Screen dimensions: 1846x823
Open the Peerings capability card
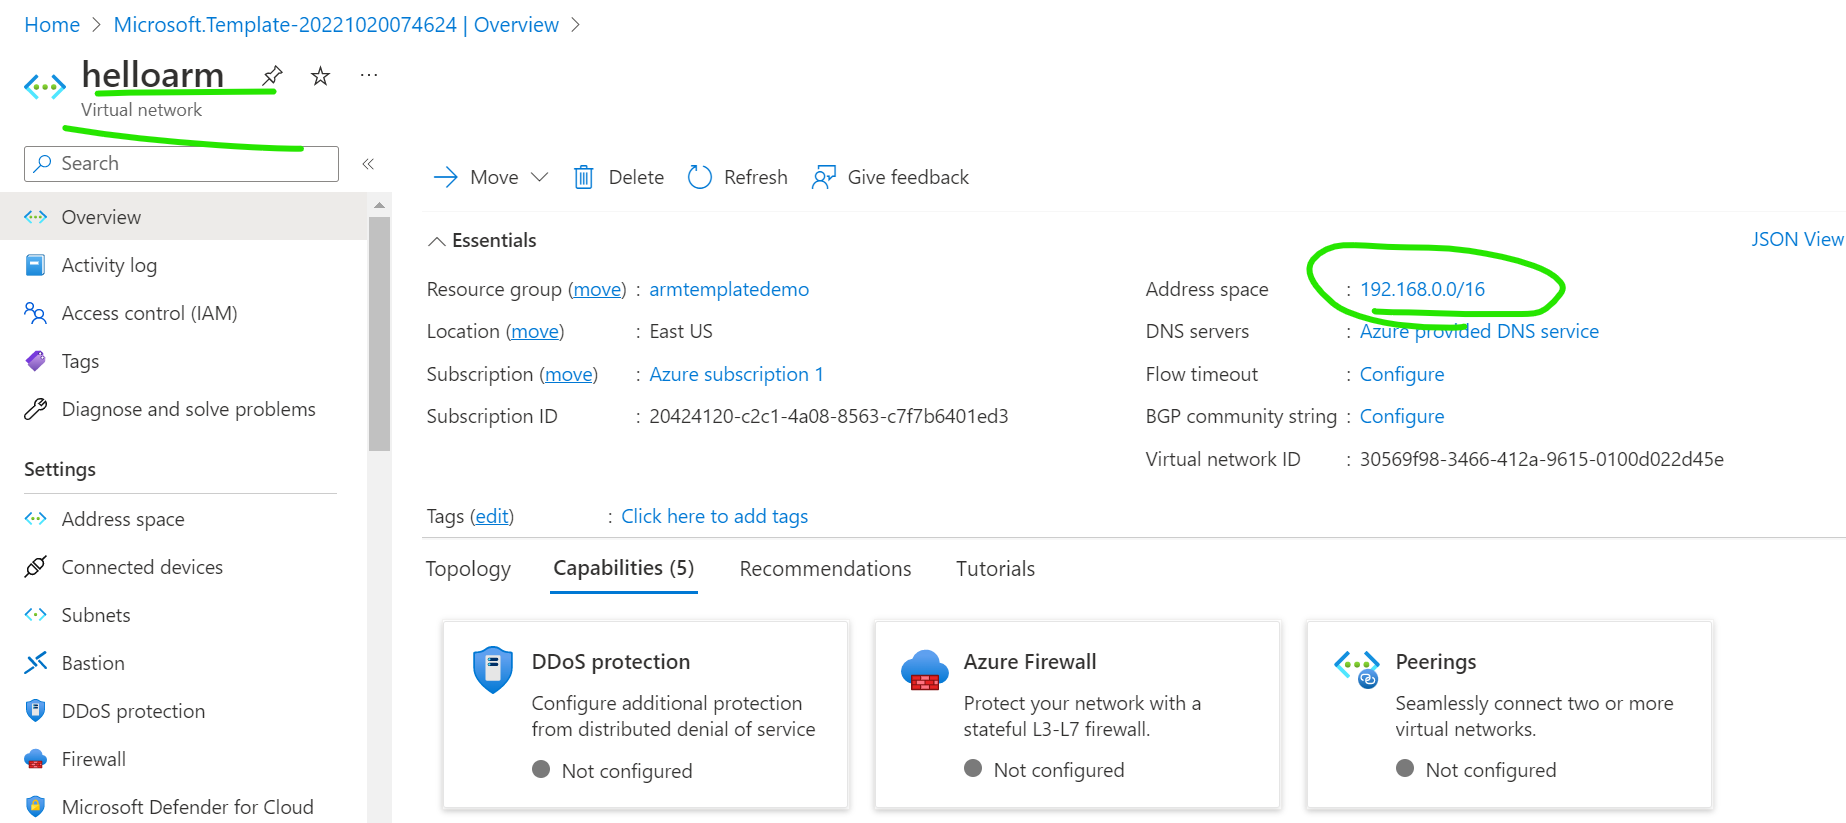click(x=1509, y=714)
